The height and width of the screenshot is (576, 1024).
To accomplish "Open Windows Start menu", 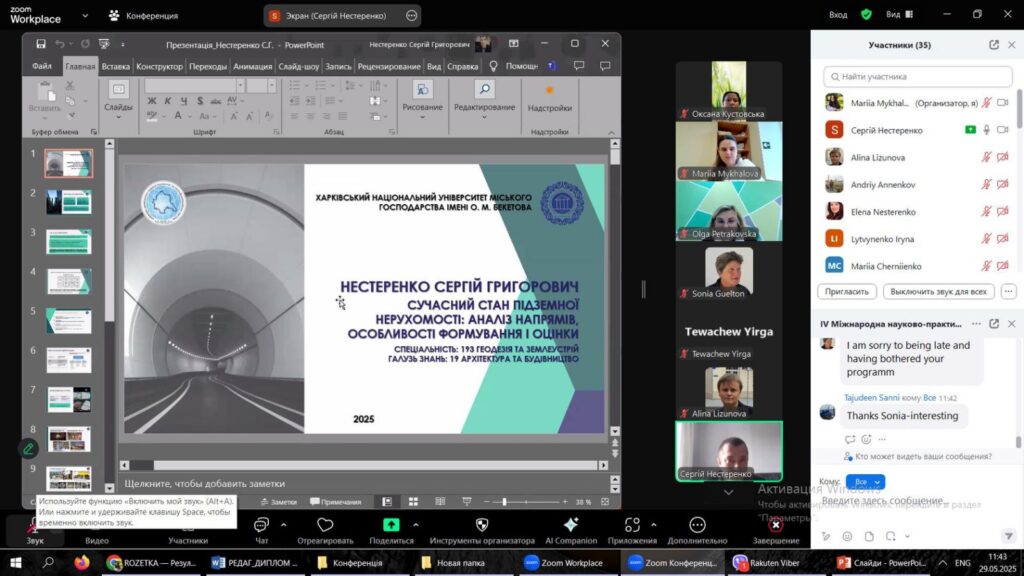I will click(16, 562).
